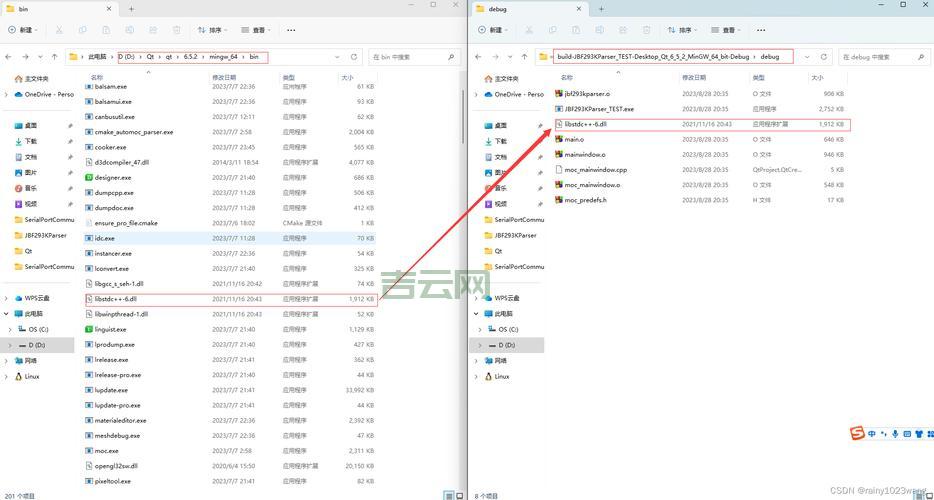Select the bin tab title
The height and width of the screenshot is (500, 934).
(x=24, y=9)
